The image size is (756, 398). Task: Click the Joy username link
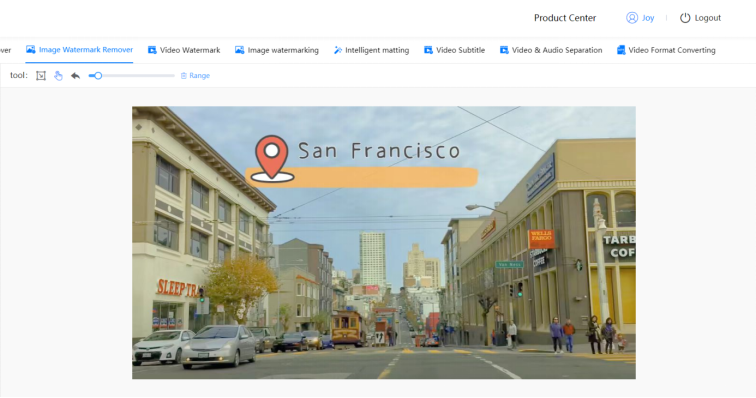coord(648,18)
